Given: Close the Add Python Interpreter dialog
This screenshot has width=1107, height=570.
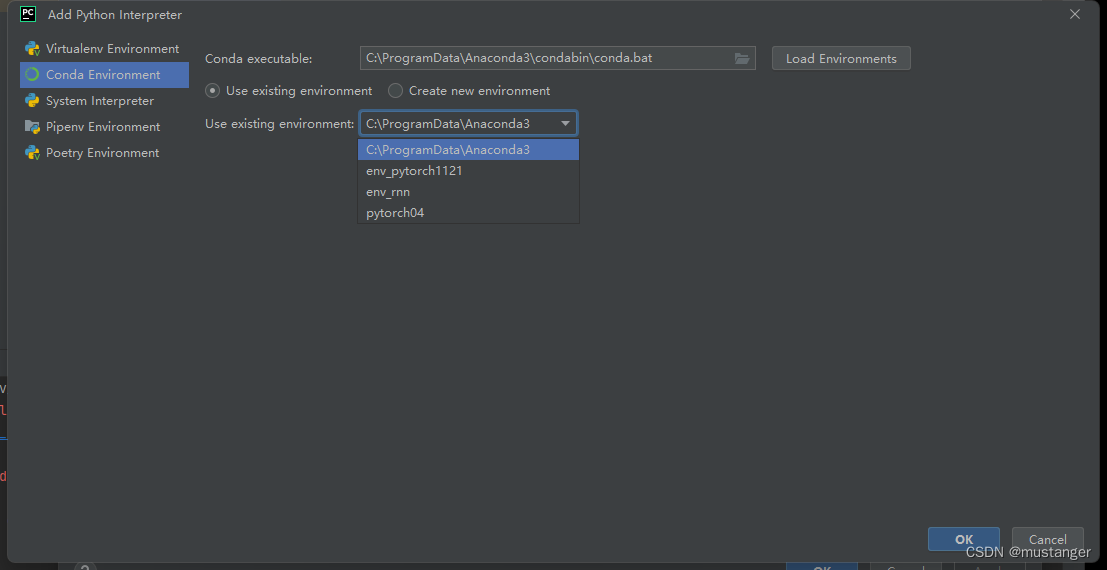Looking at the screenshot, I should (x=1075, y=14).
